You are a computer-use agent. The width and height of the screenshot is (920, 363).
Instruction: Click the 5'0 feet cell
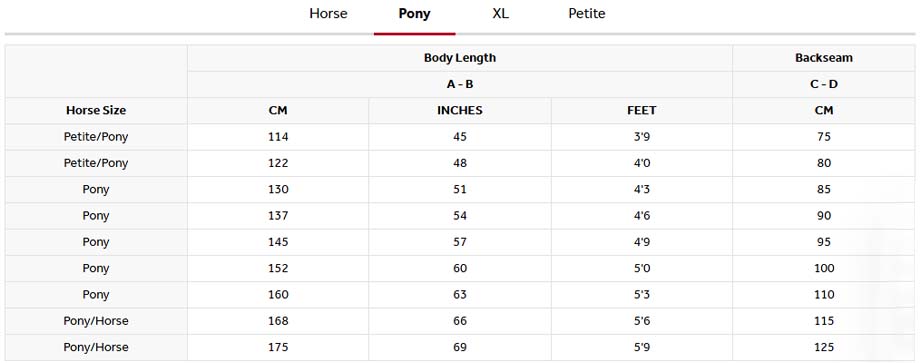tap(642, 269)
